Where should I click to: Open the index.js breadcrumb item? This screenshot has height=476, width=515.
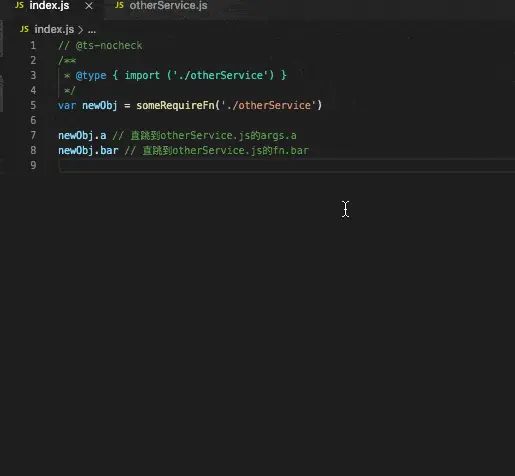tap(54, 29)
